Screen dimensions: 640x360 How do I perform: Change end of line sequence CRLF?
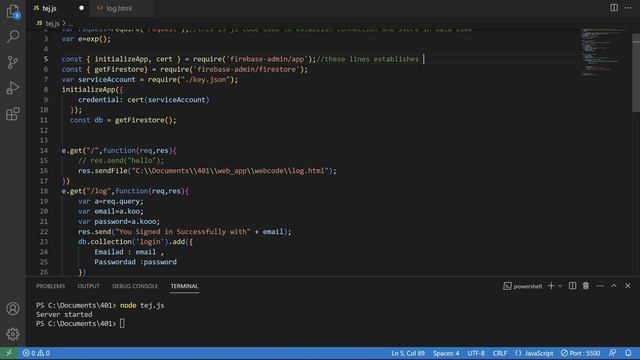(x=500, y=353)
